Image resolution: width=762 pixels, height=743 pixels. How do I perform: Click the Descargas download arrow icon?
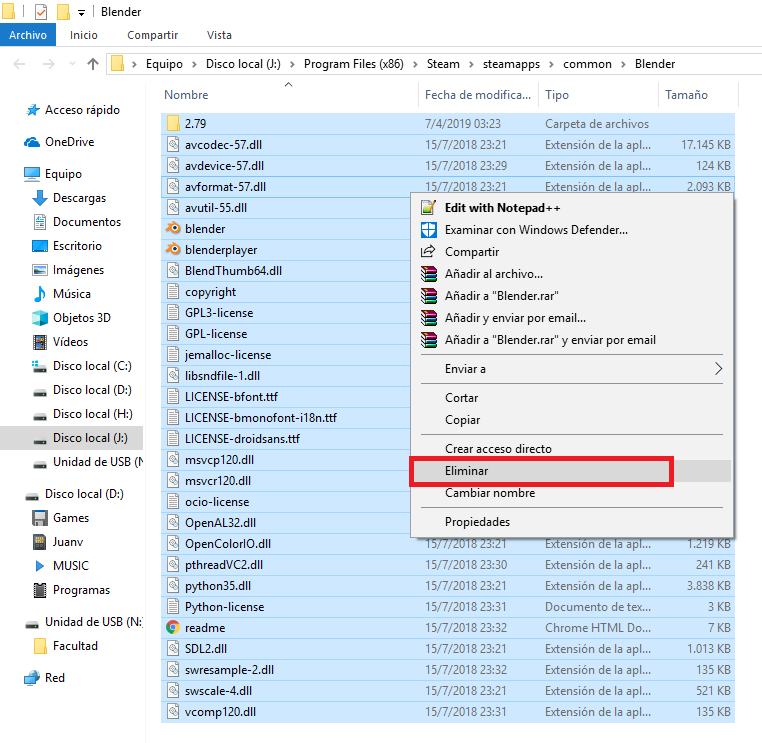click(40, 198)
